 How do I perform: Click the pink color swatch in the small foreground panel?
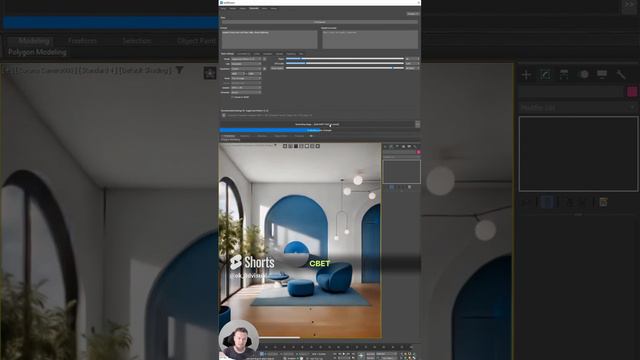[x=418, y=152]
